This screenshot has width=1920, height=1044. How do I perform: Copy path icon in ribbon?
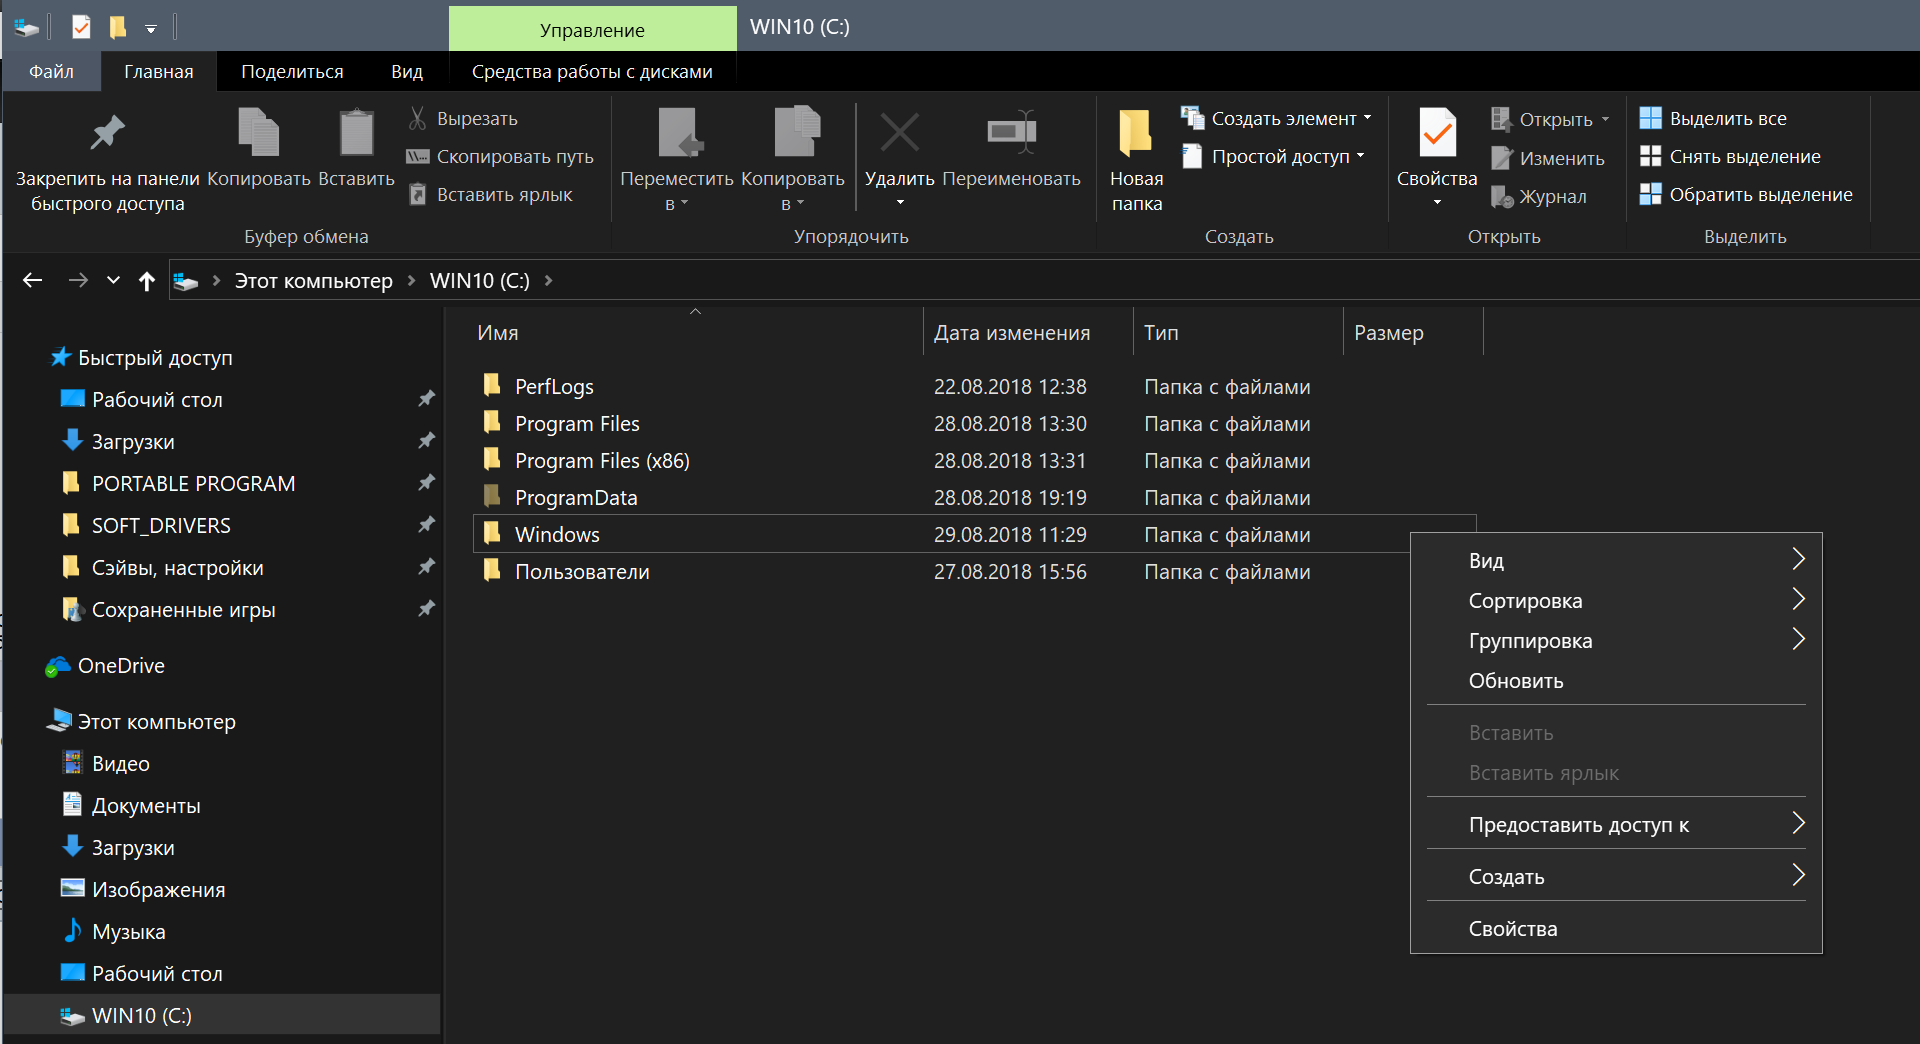[417, 156]
